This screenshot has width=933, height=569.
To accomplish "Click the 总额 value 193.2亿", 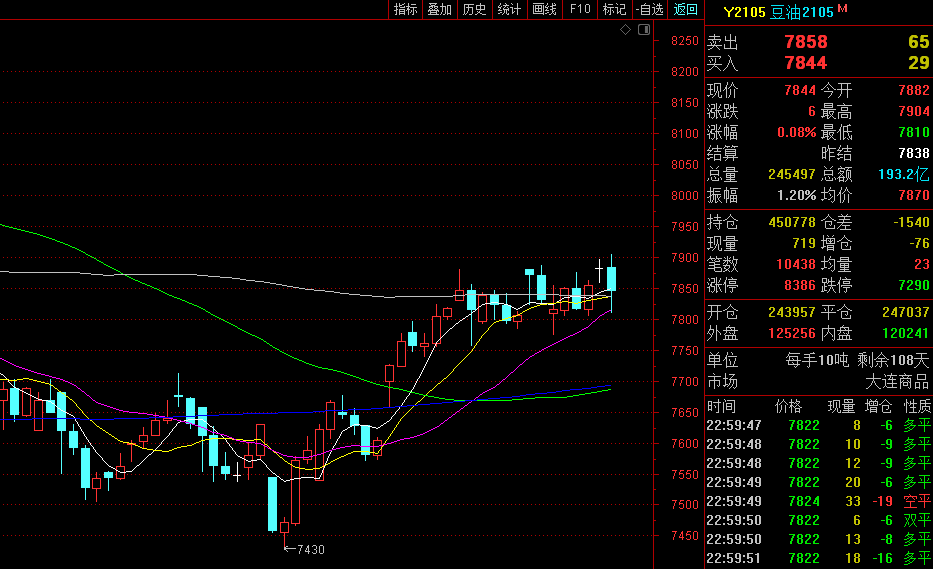I will [903, 174].
